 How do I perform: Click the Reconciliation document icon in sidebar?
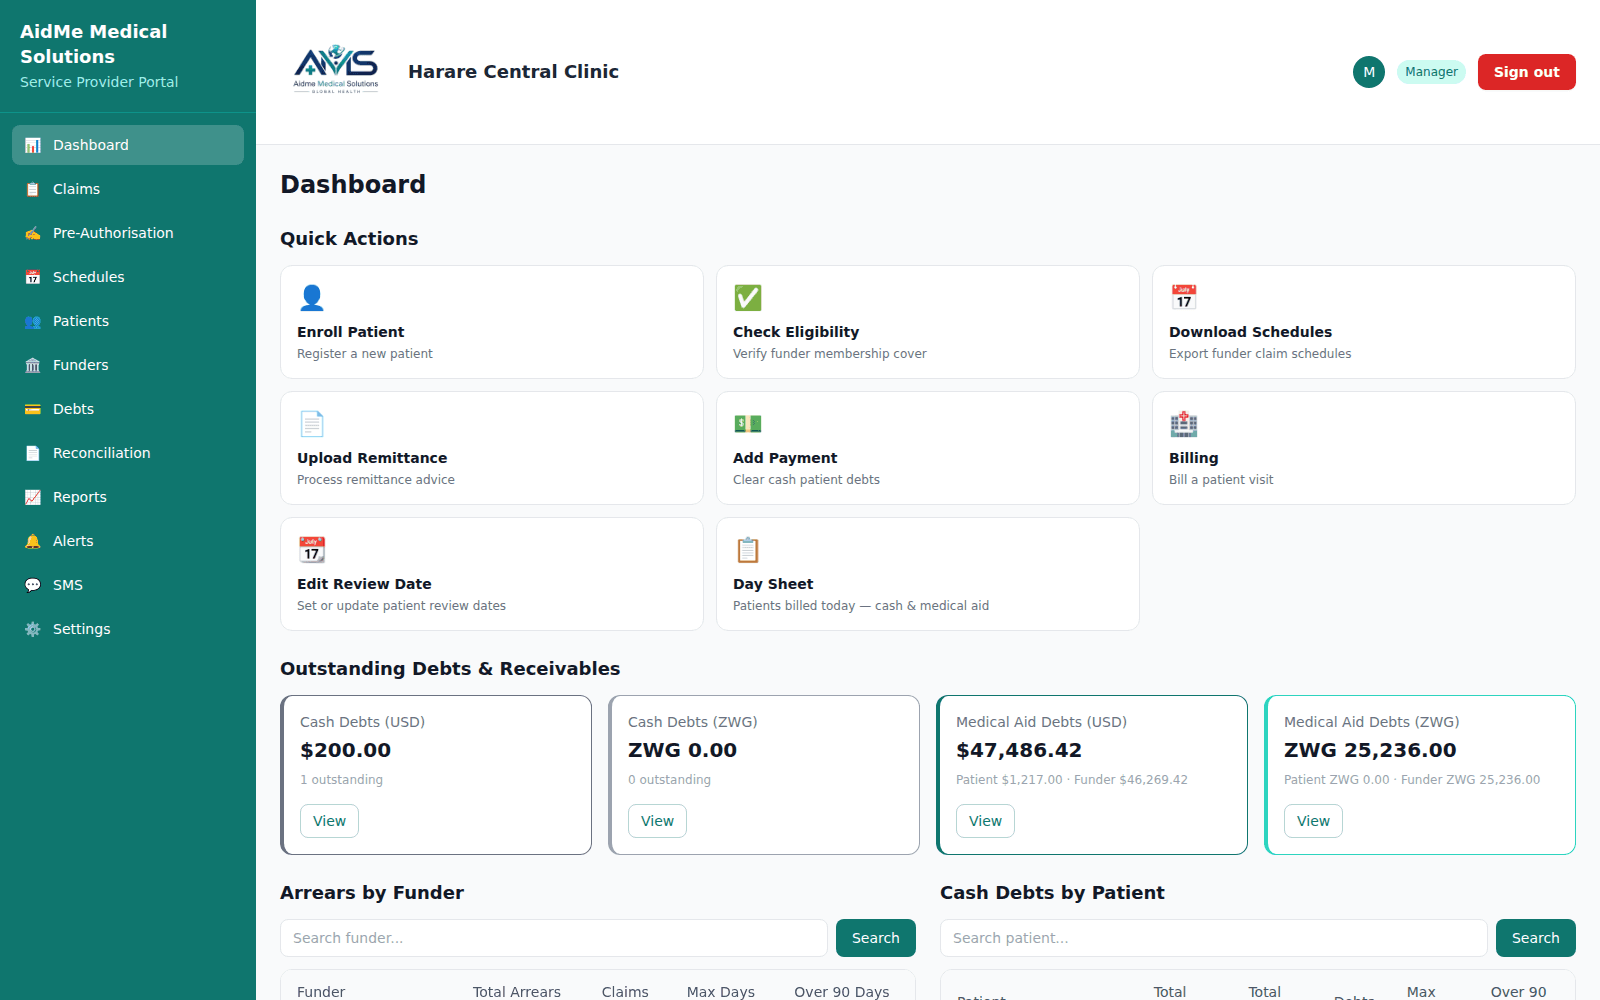pyautogui.click(x=33, y=453)
